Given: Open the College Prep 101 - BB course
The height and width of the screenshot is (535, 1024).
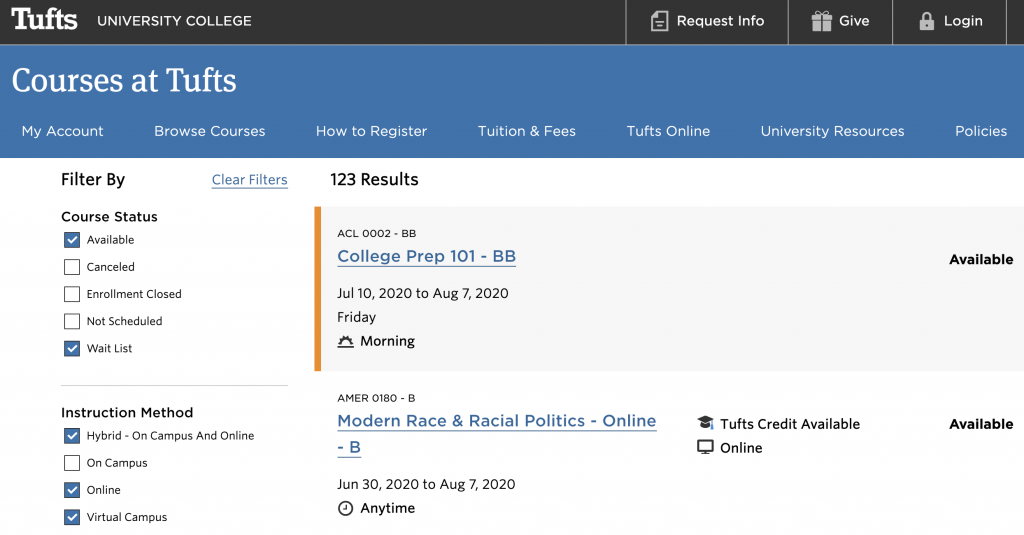Looking at the screenshot, I should [x=426, y=256].
